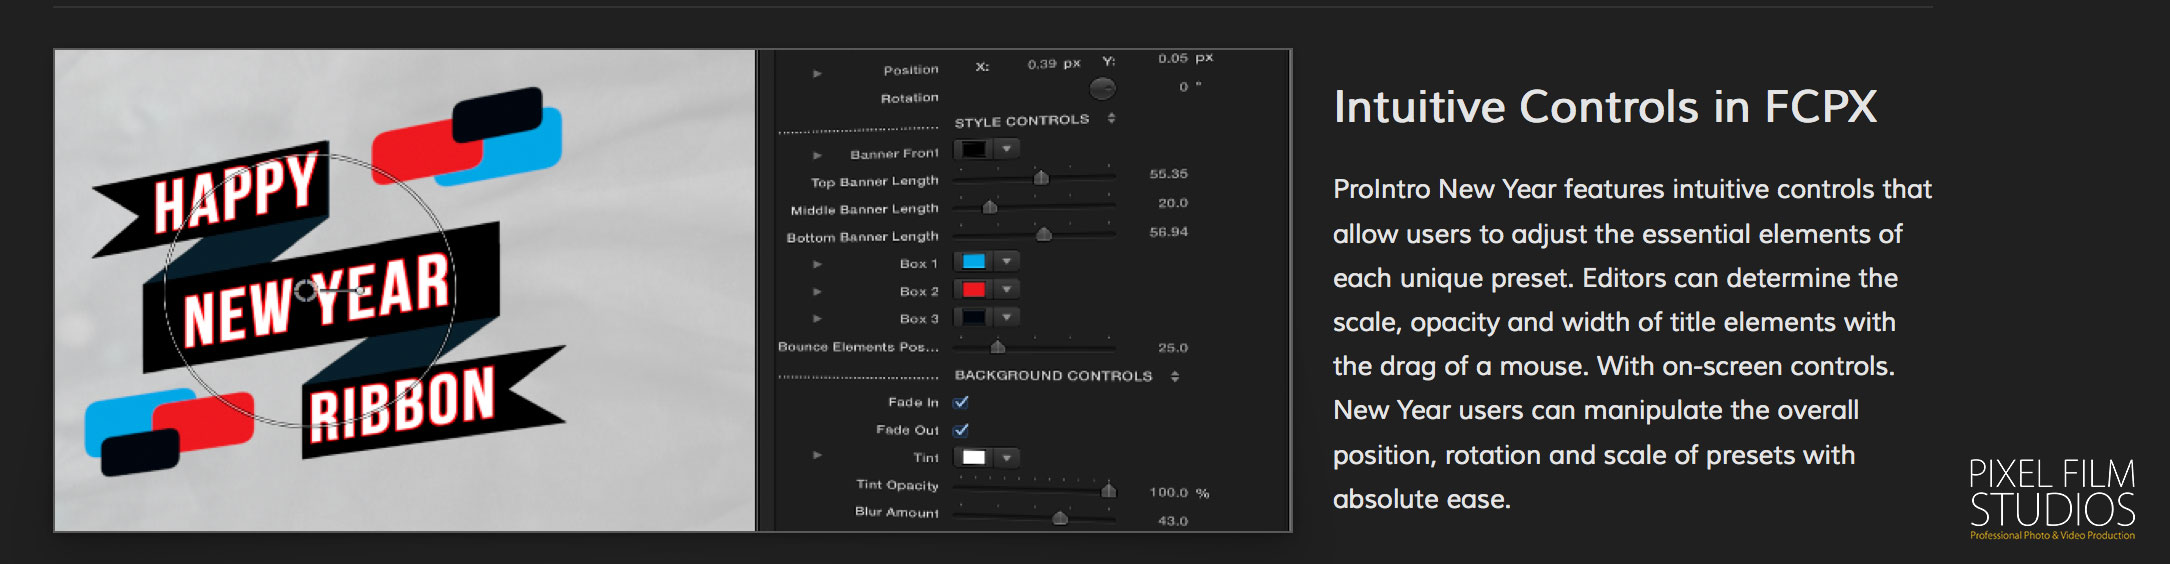Expand the Box 3 disclosure triangle
The image size is (2170, 564).
click(x=817, y=318)
